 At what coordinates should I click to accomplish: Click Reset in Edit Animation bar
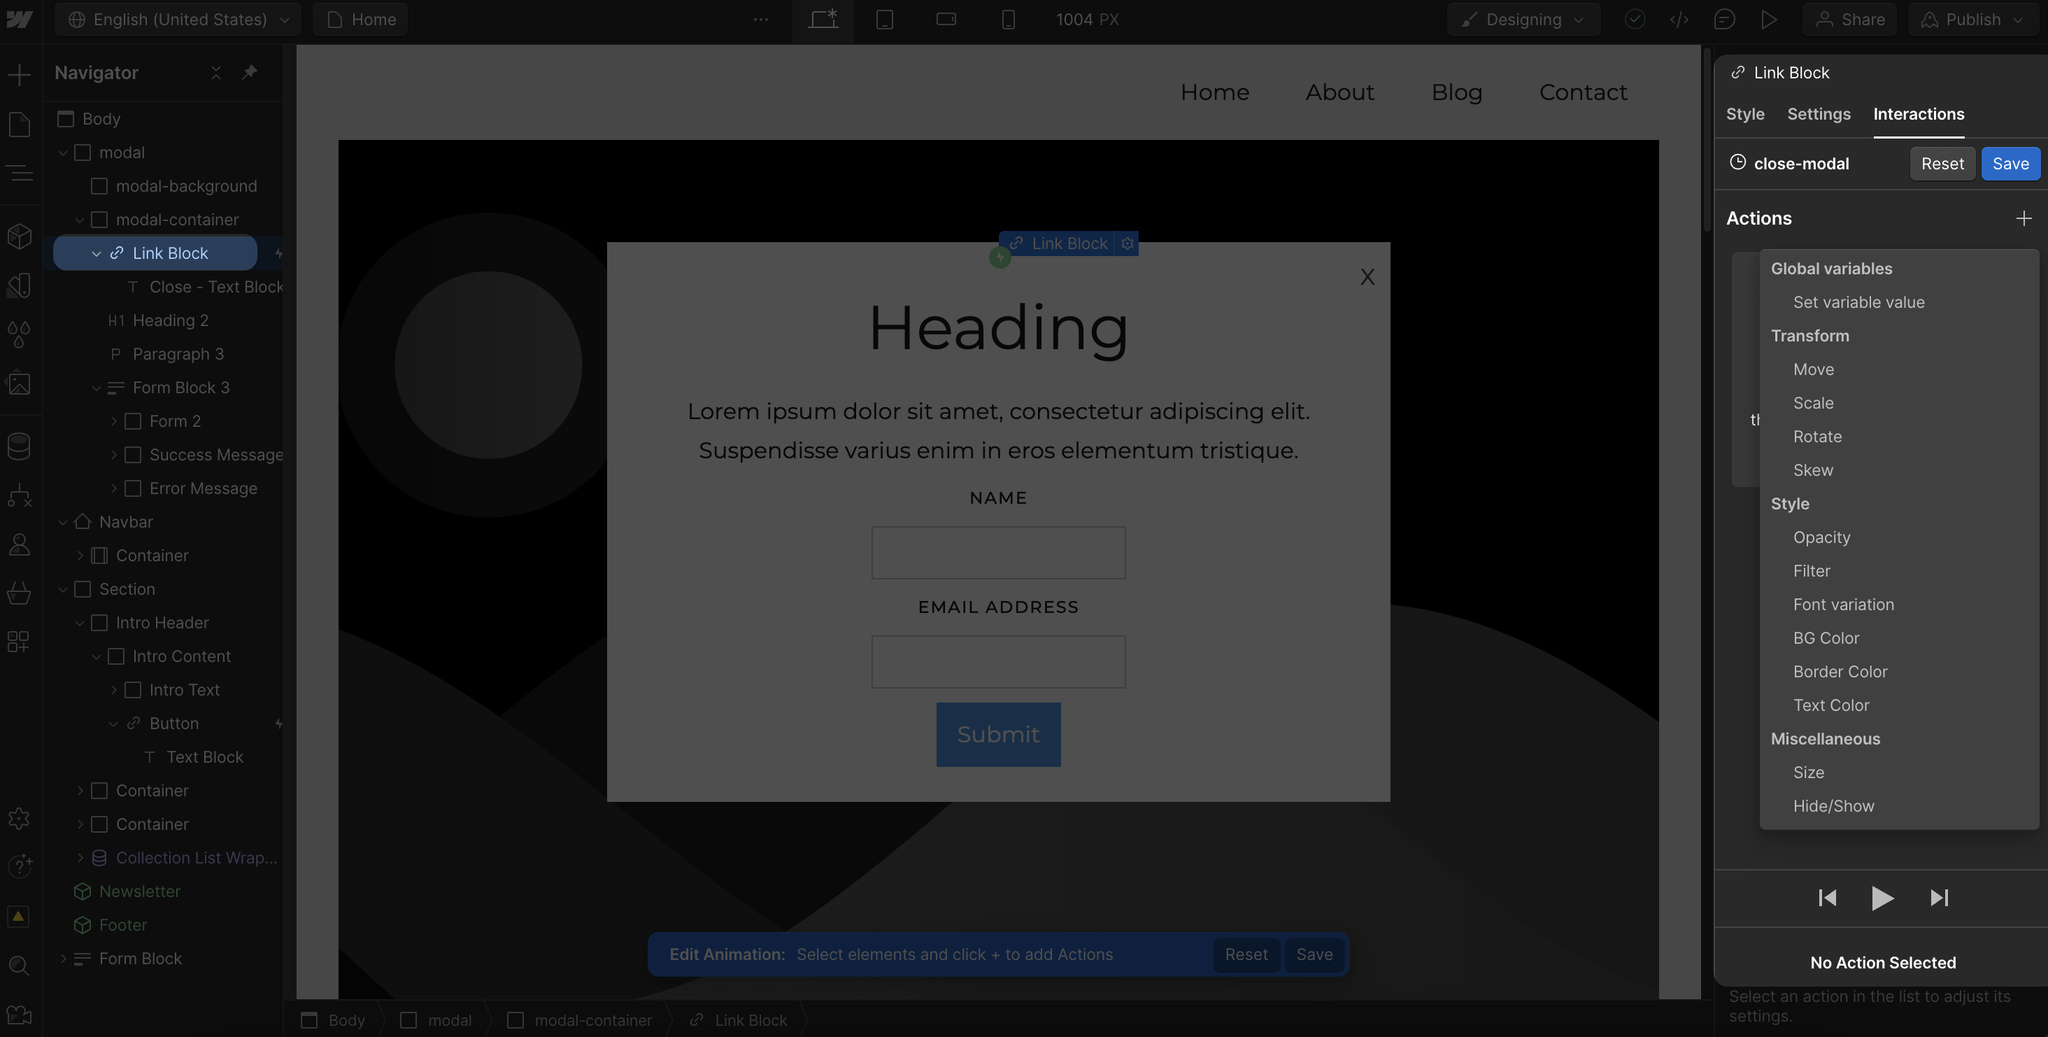tap(1246, 955)
